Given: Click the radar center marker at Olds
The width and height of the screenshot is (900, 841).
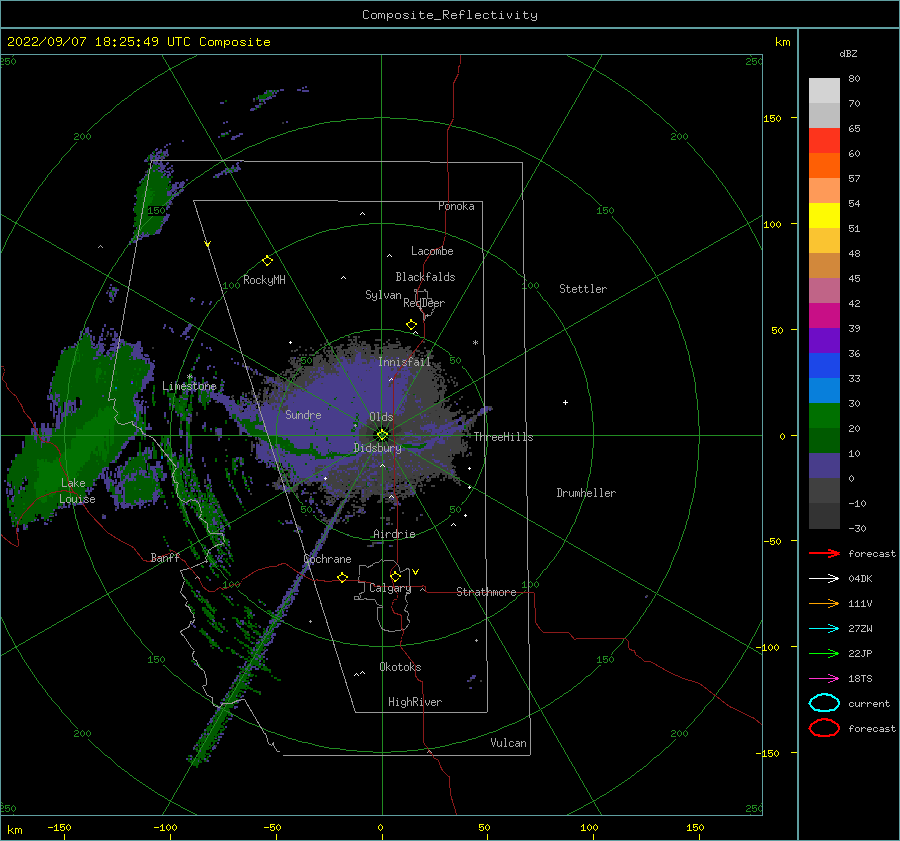Looking at the screenshot, I should click(x=382, y=435).
